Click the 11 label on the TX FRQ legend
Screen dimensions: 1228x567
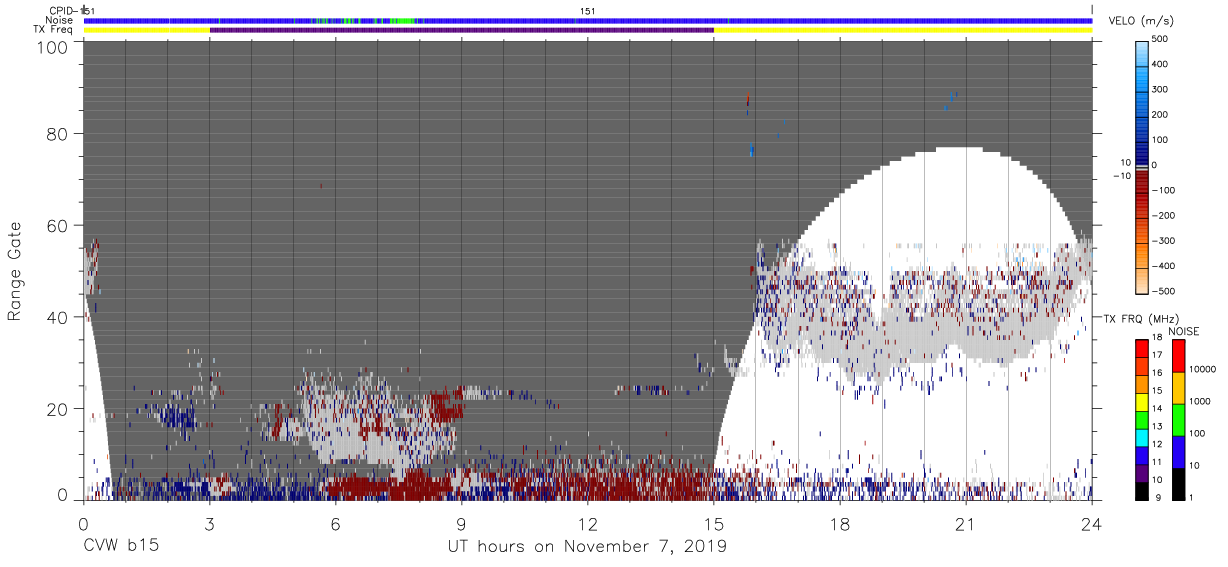(1157, 461)
